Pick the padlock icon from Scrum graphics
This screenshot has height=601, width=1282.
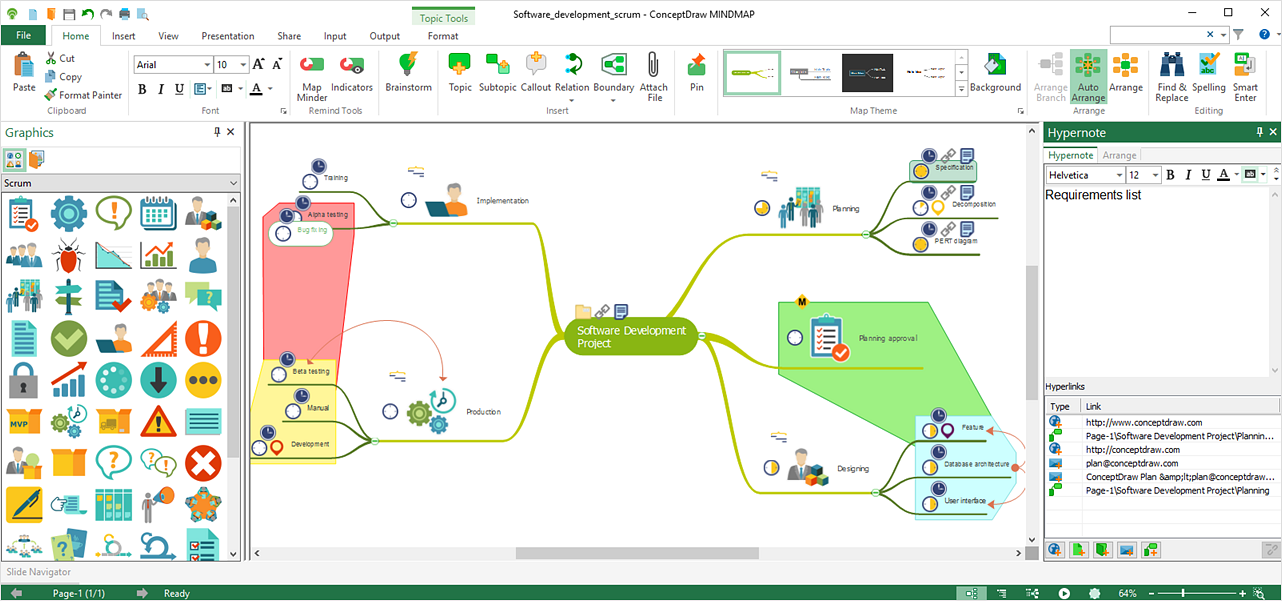point(24,380)
